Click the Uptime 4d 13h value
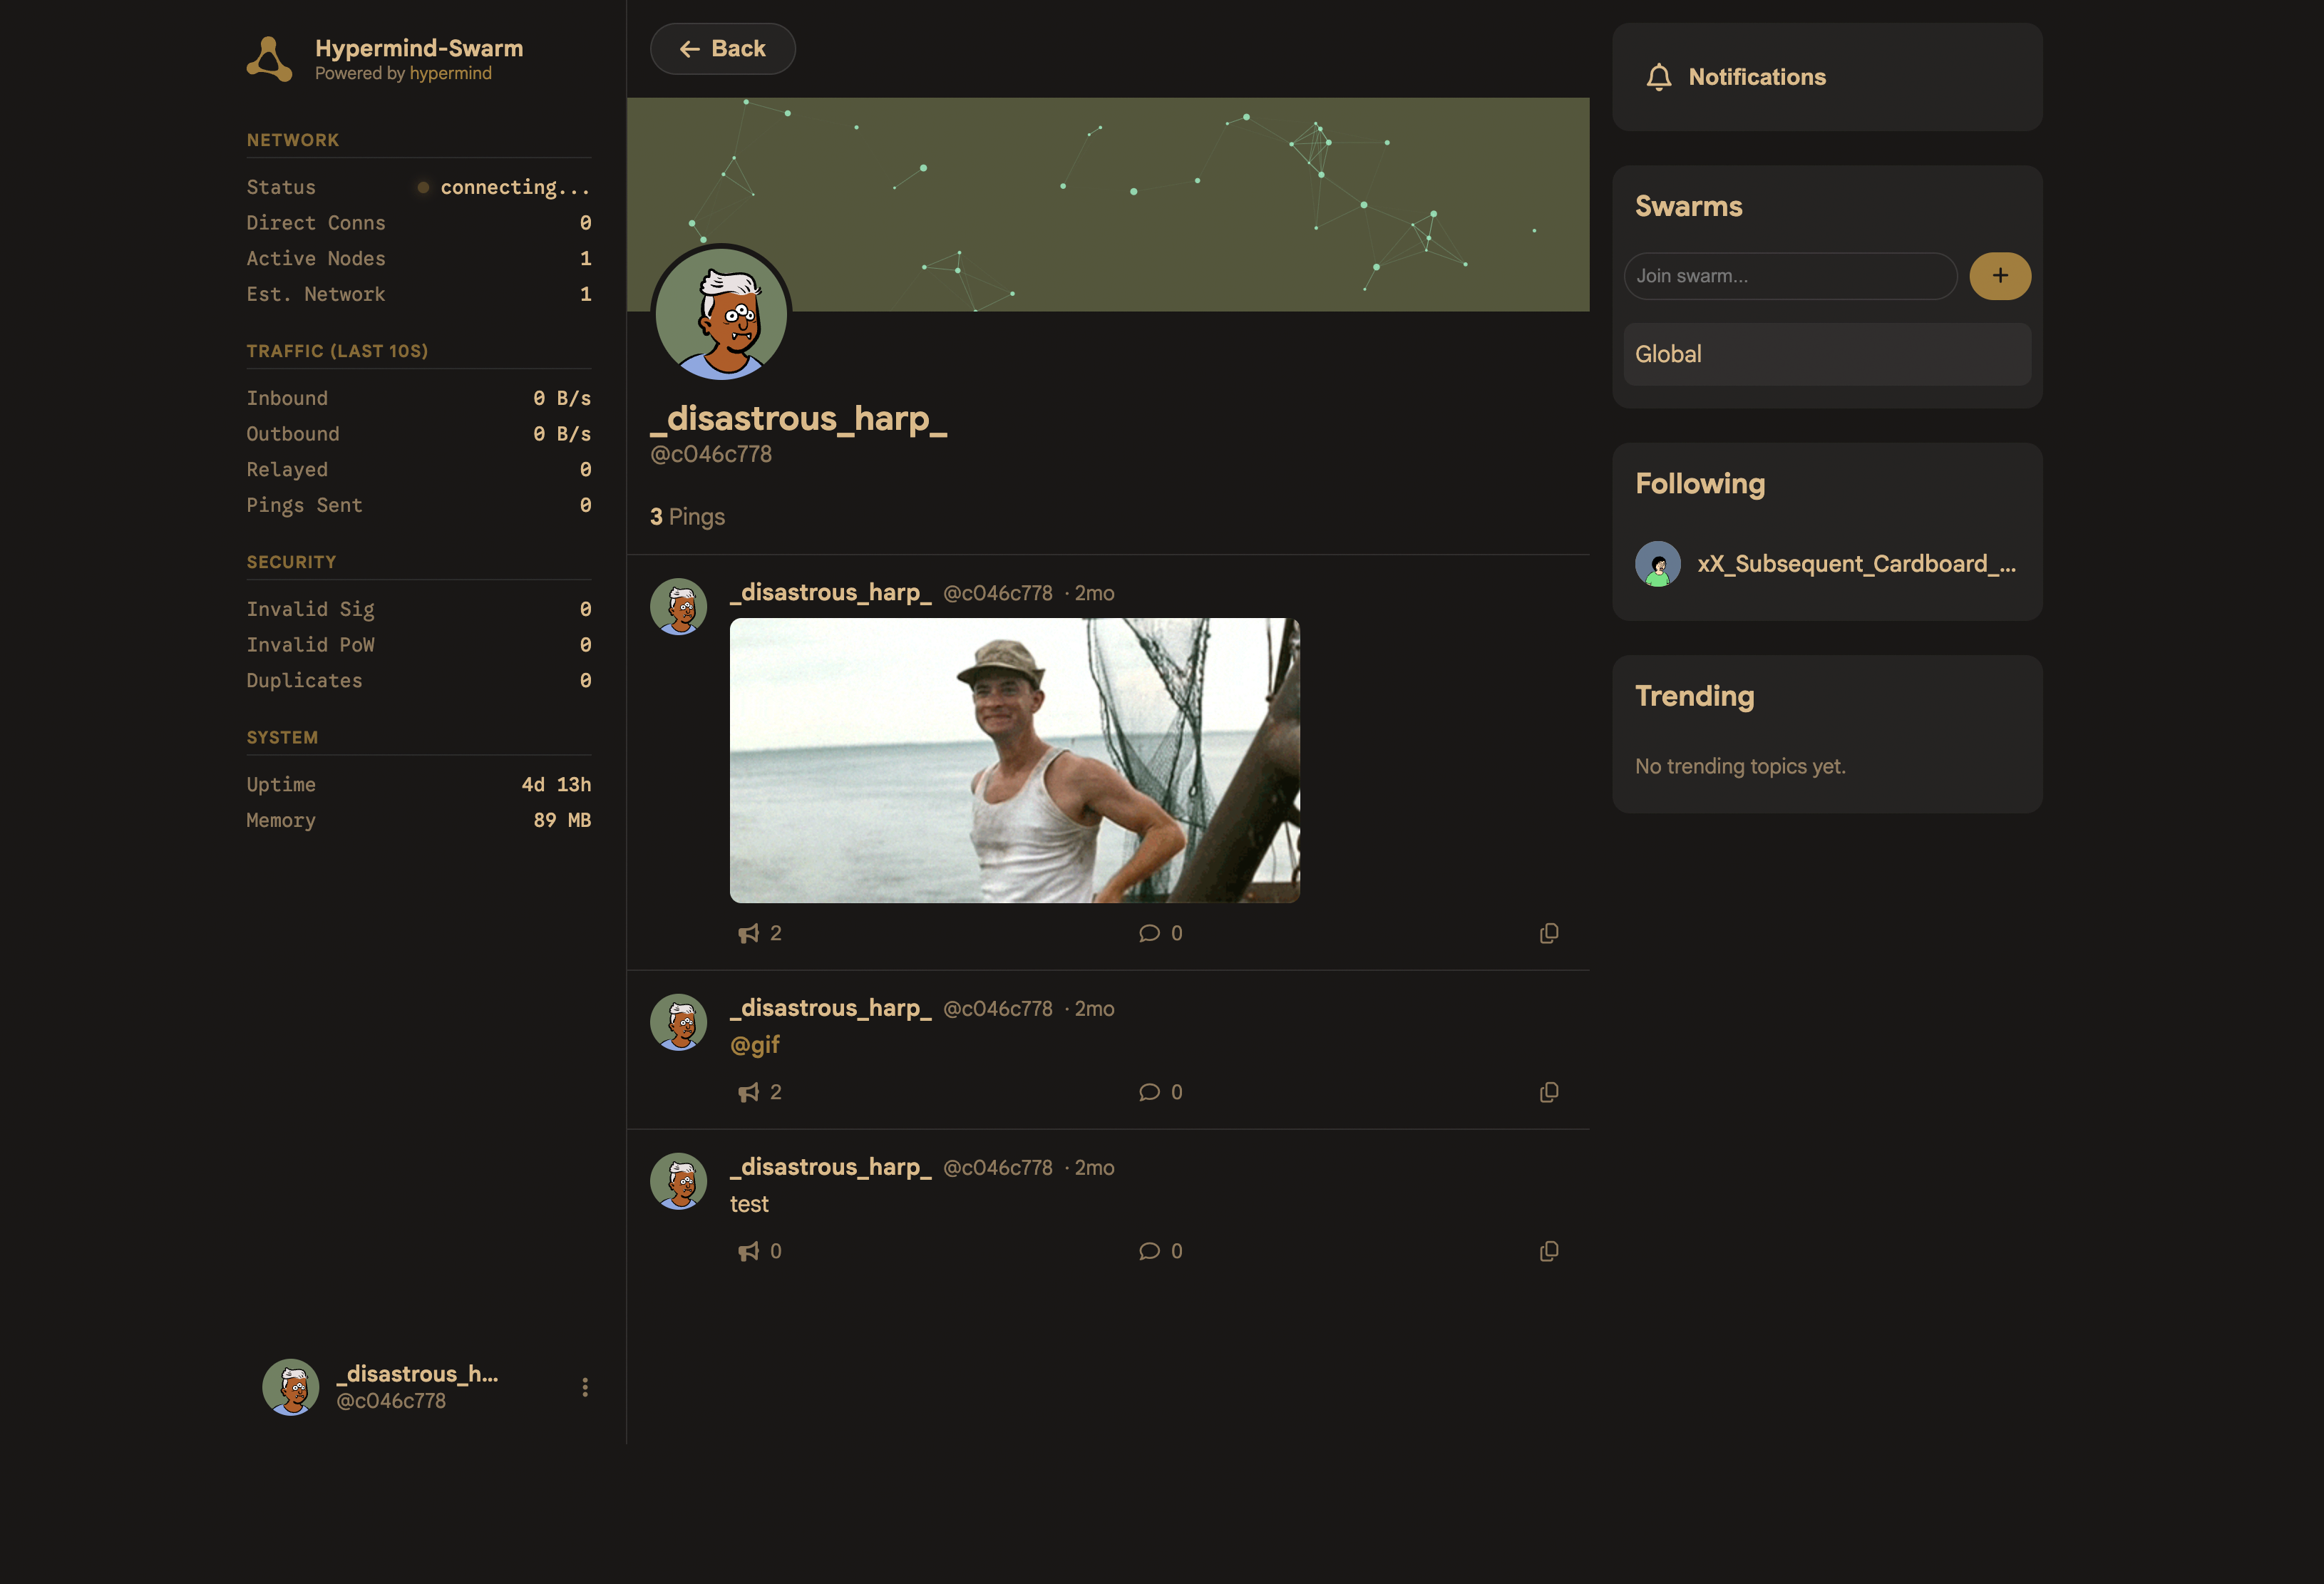 click(x=556, y=785)
